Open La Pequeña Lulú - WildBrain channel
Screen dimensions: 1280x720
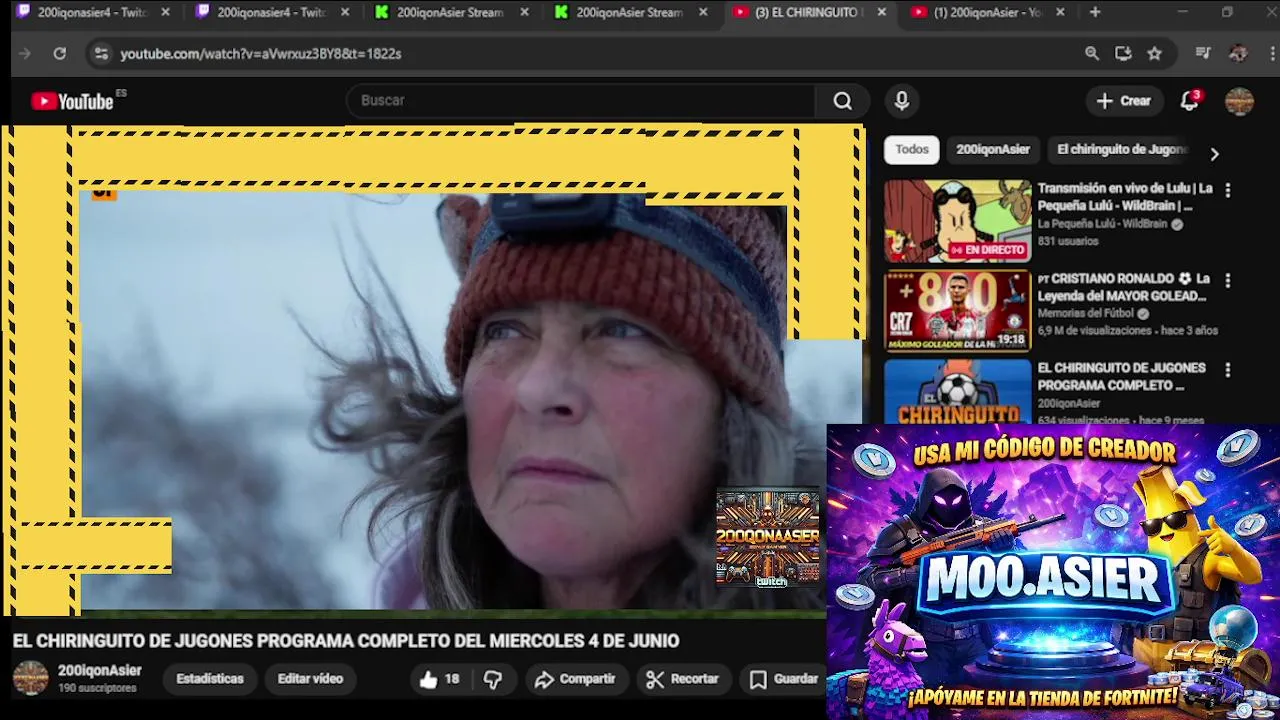coord(1101,224)
